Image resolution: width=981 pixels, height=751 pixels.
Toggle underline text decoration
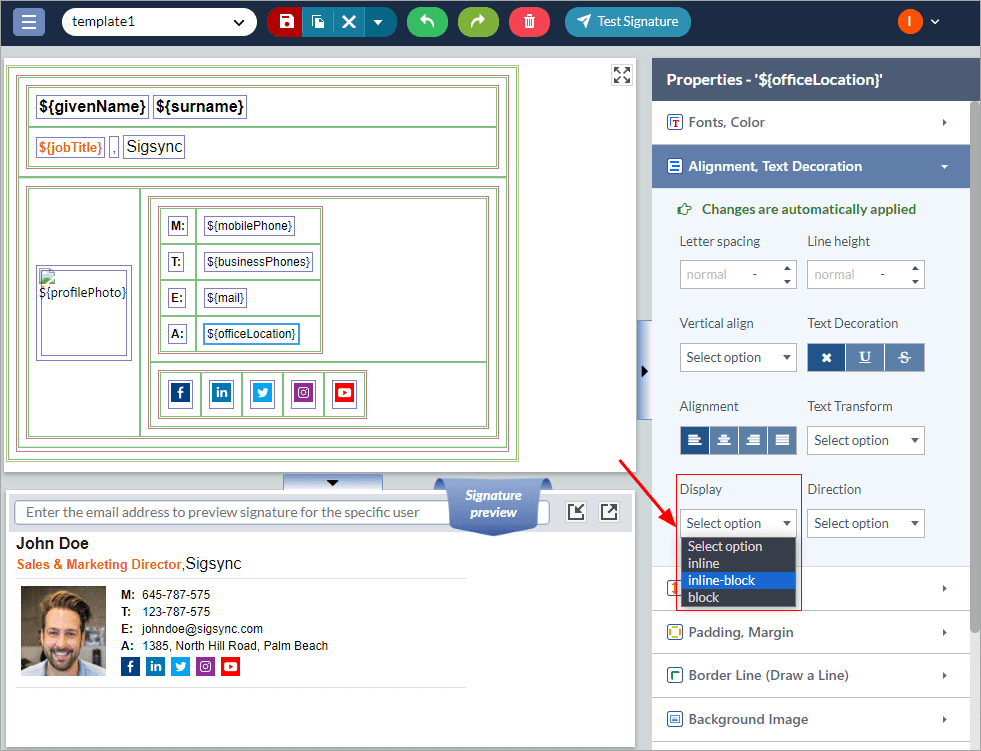(865, 357)
